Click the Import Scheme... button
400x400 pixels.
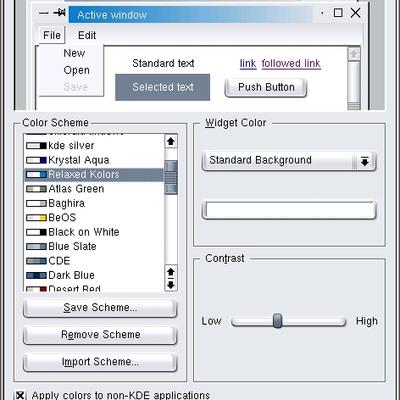(x=100, y=362)
